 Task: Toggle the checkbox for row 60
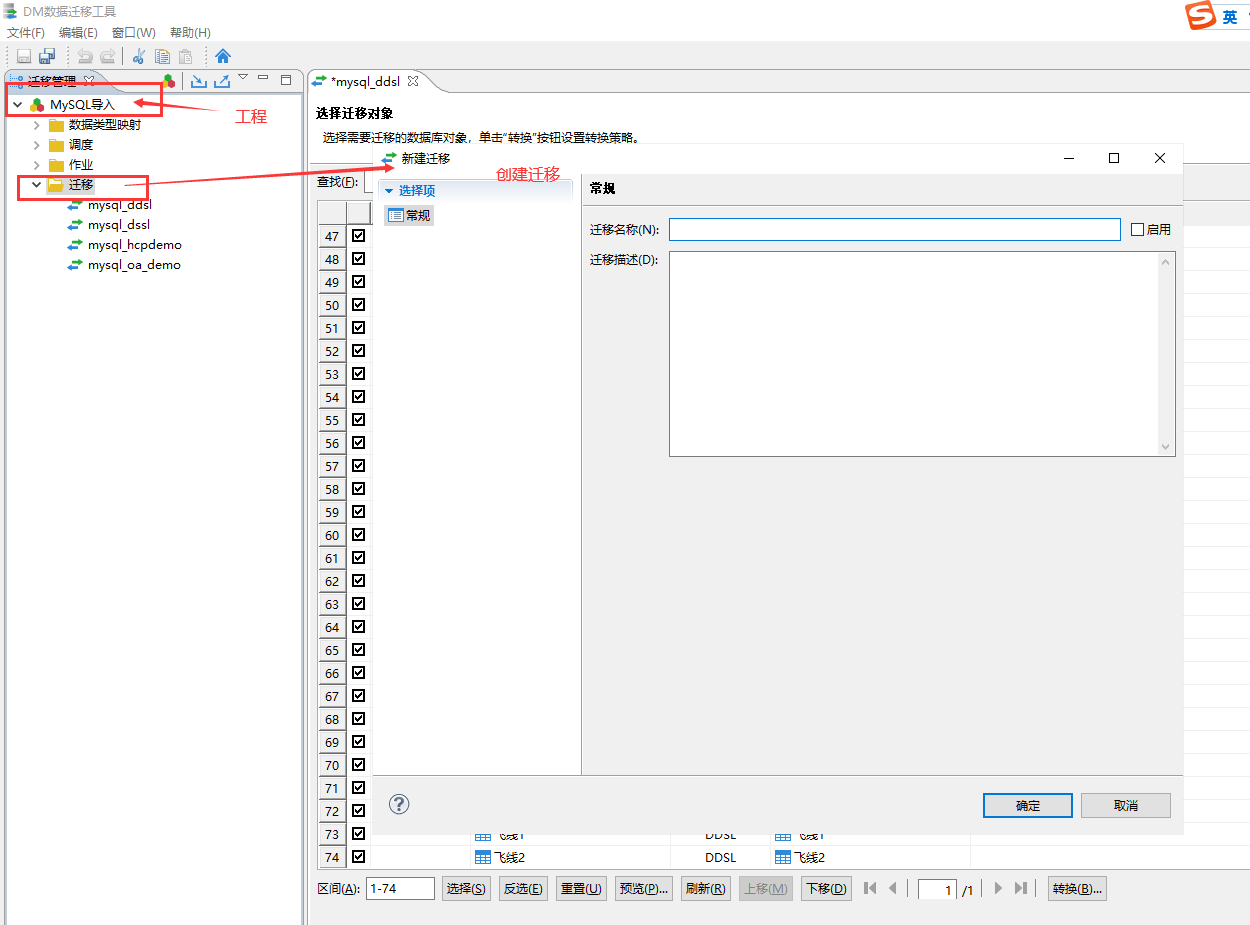(x=359, y=535)
